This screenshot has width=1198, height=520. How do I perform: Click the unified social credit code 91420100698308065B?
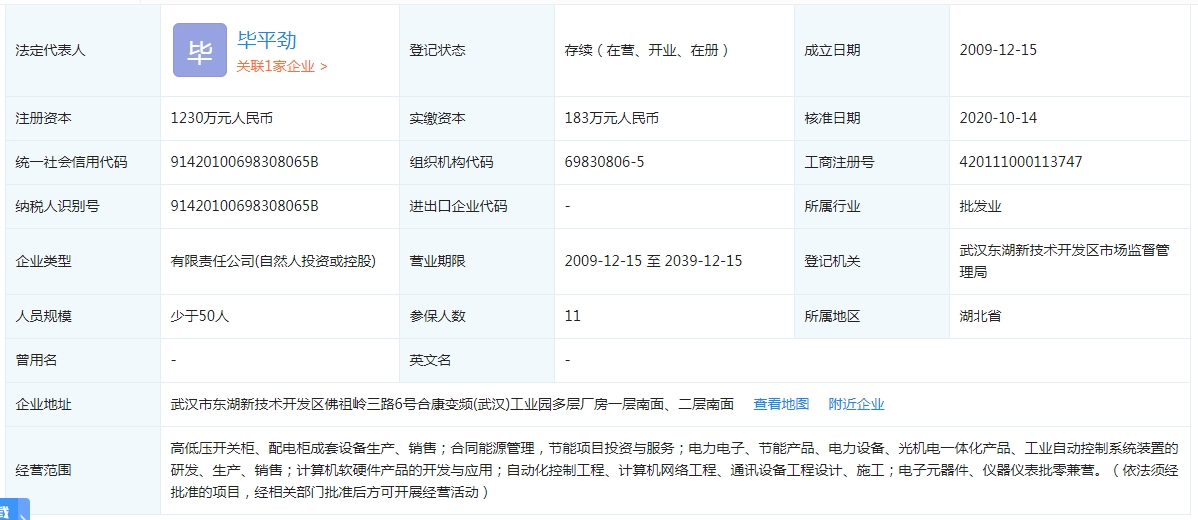[x=244, y=162]
